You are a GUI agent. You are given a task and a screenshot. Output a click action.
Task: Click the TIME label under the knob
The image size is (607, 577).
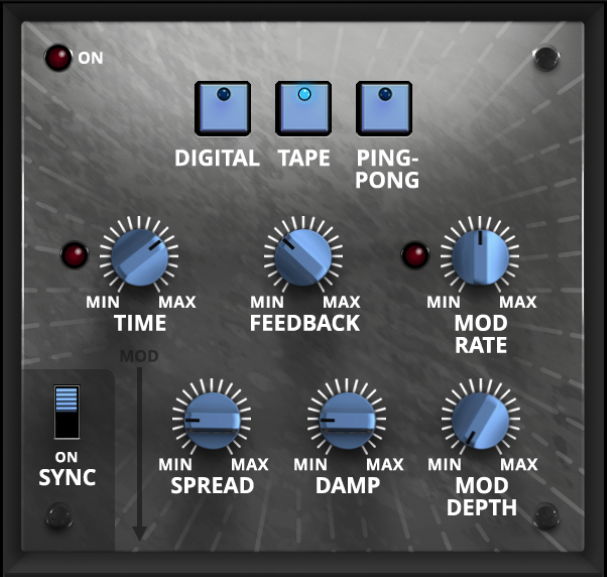141,323
